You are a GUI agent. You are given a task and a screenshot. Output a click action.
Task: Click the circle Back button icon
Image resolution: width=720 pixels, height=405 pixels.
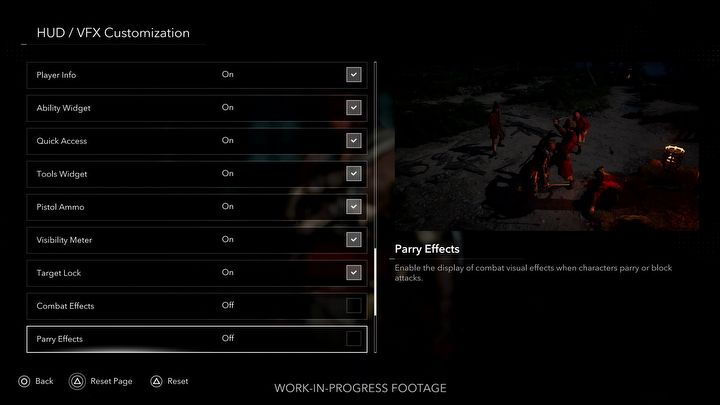(x=24, y=381)
